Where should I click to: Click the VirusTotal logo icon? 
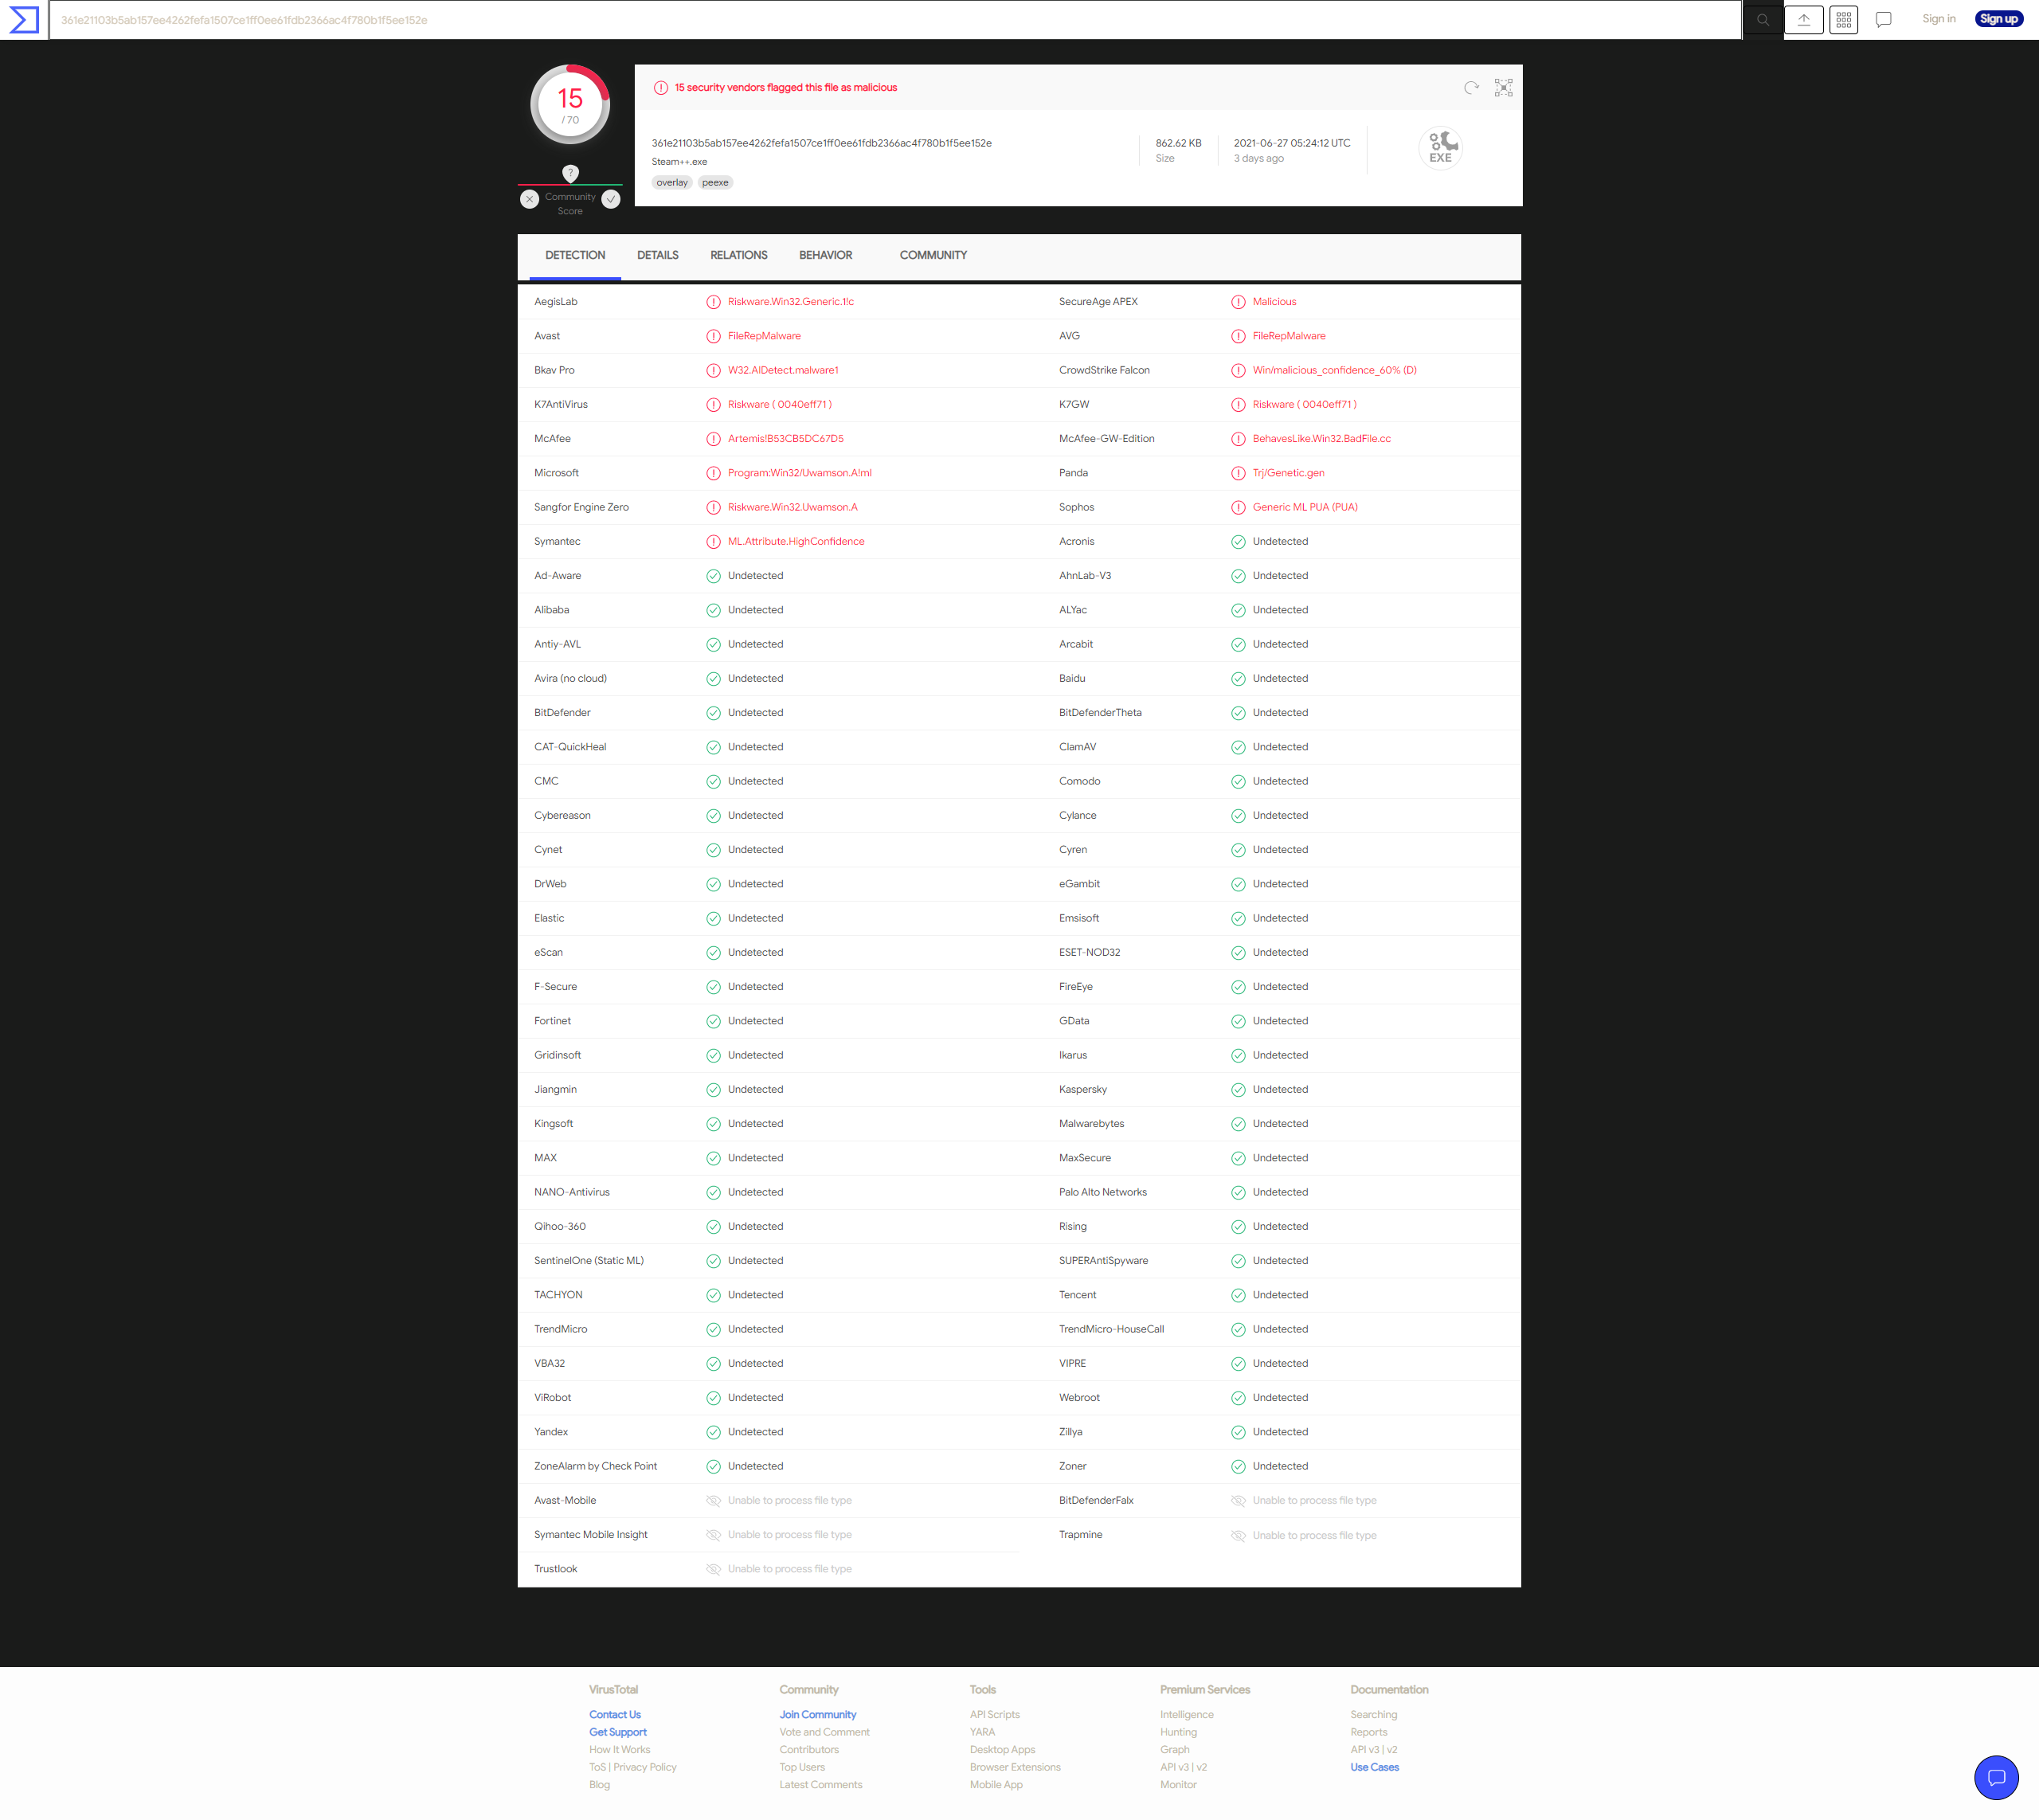point(24,19)
